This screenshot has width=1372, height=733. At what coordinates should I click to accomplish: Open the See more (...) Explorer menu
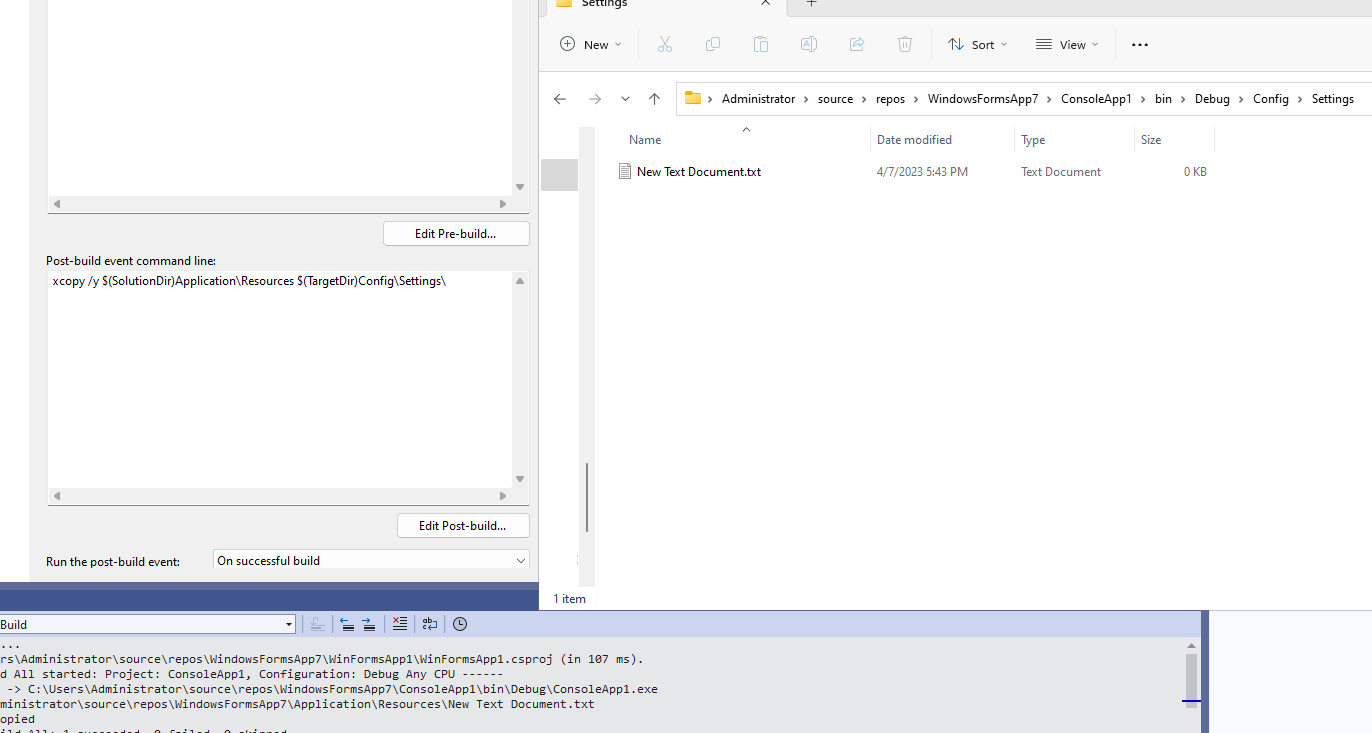[x=1139, y=44]
